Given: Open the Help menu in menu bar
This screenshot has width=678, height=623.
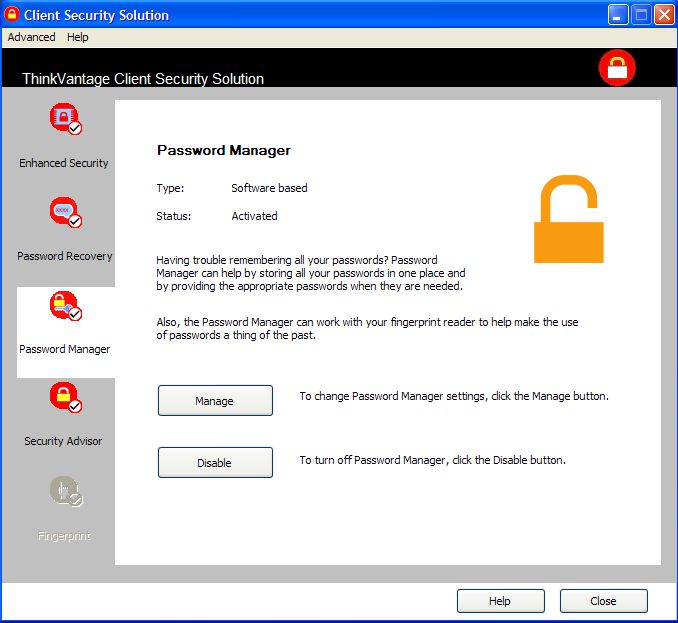Looking at the screenshot, I should click(x=78, y=37).
